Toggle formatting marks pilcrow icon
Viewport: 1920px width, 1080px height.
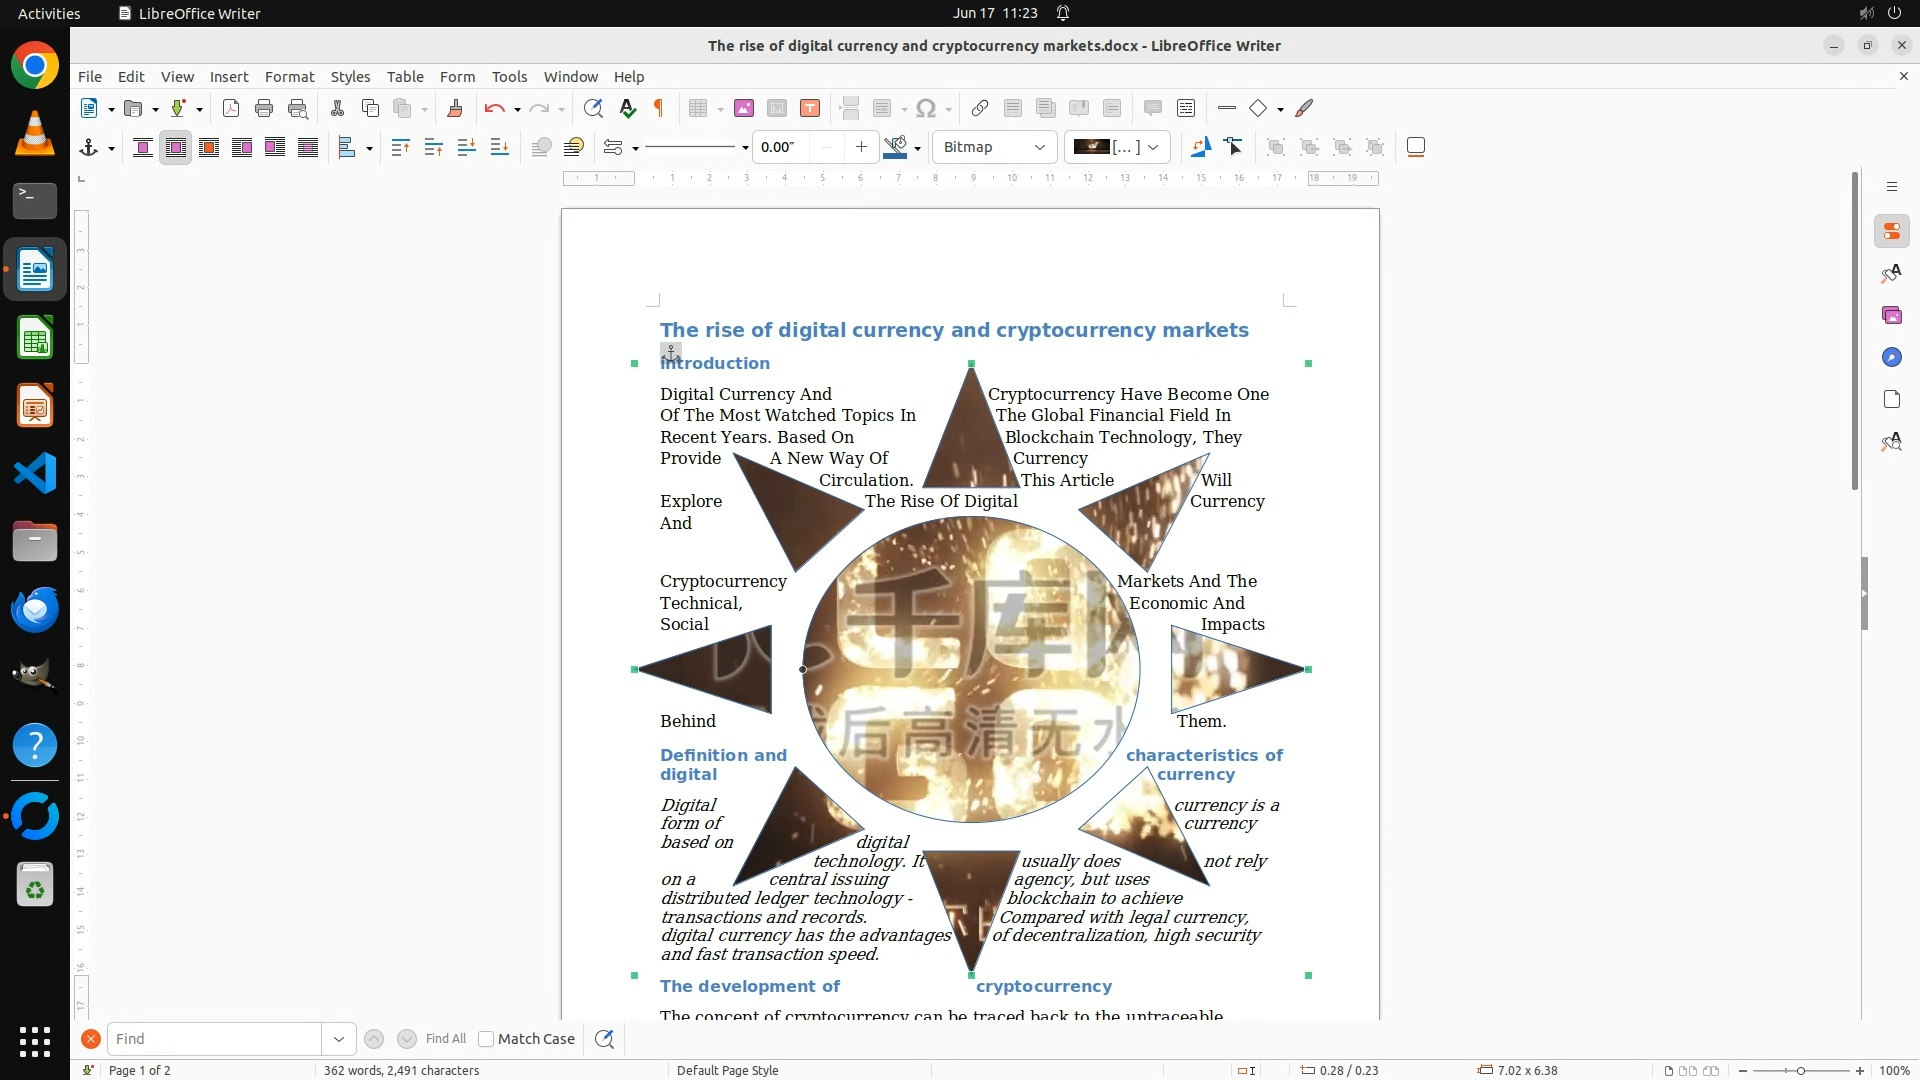pyautogui.click(x=659, y=108)
